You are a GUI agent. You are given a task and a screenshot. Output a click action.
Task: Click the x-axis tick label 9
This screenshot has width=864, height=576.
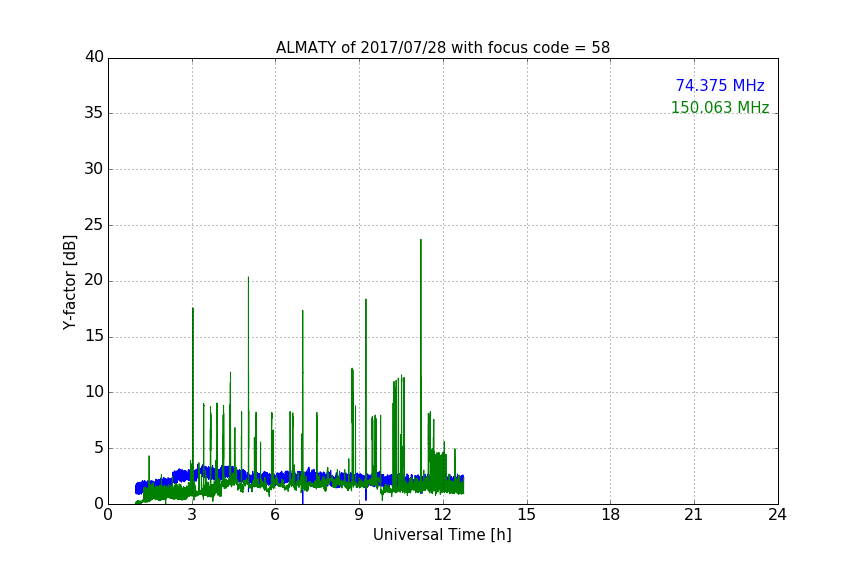click(x=359, y=515)
